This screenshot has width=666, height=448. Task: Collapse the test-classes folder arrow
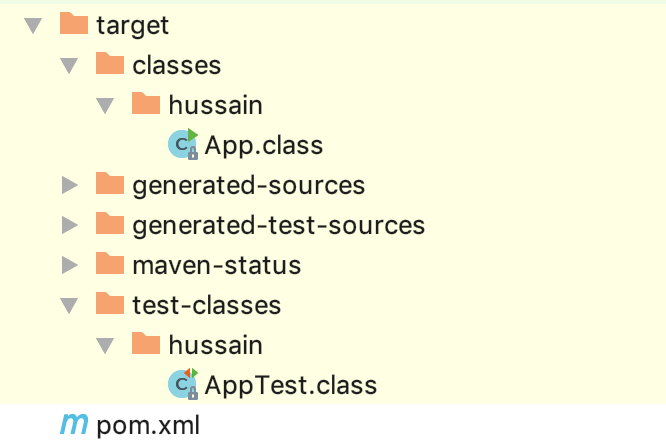coord(69,305)
